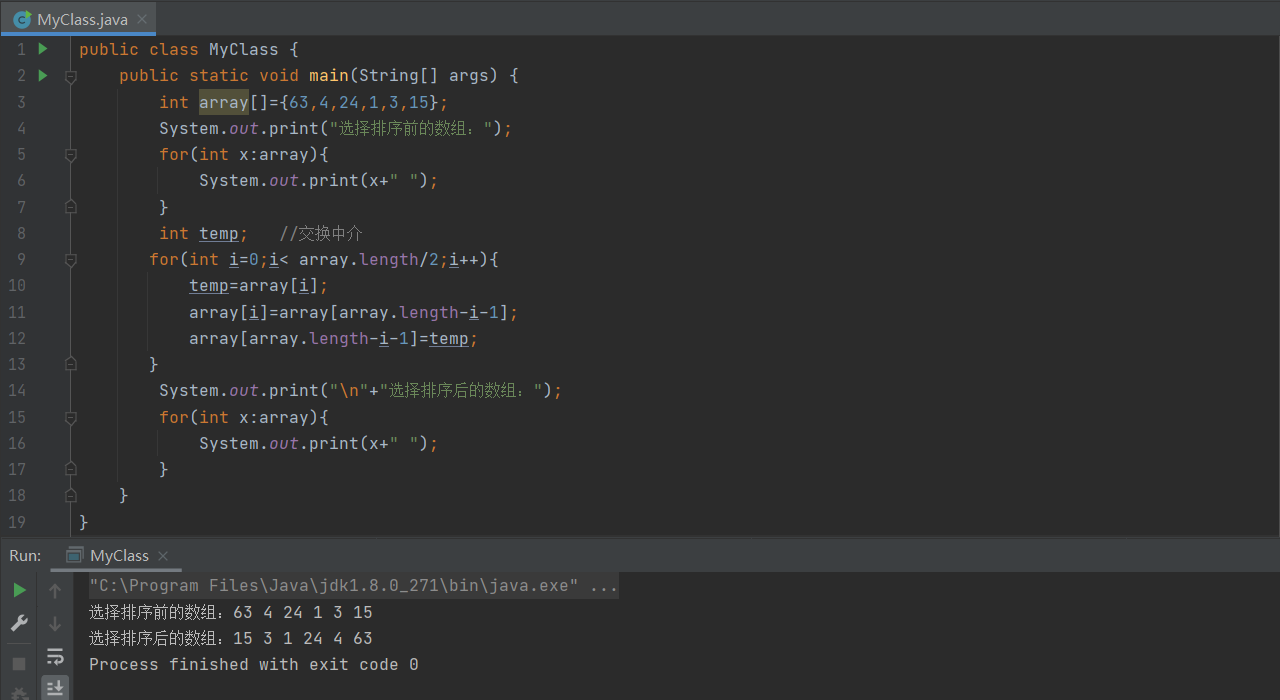Toggle soft-wrap in the Run console

(x=55, y=657)
